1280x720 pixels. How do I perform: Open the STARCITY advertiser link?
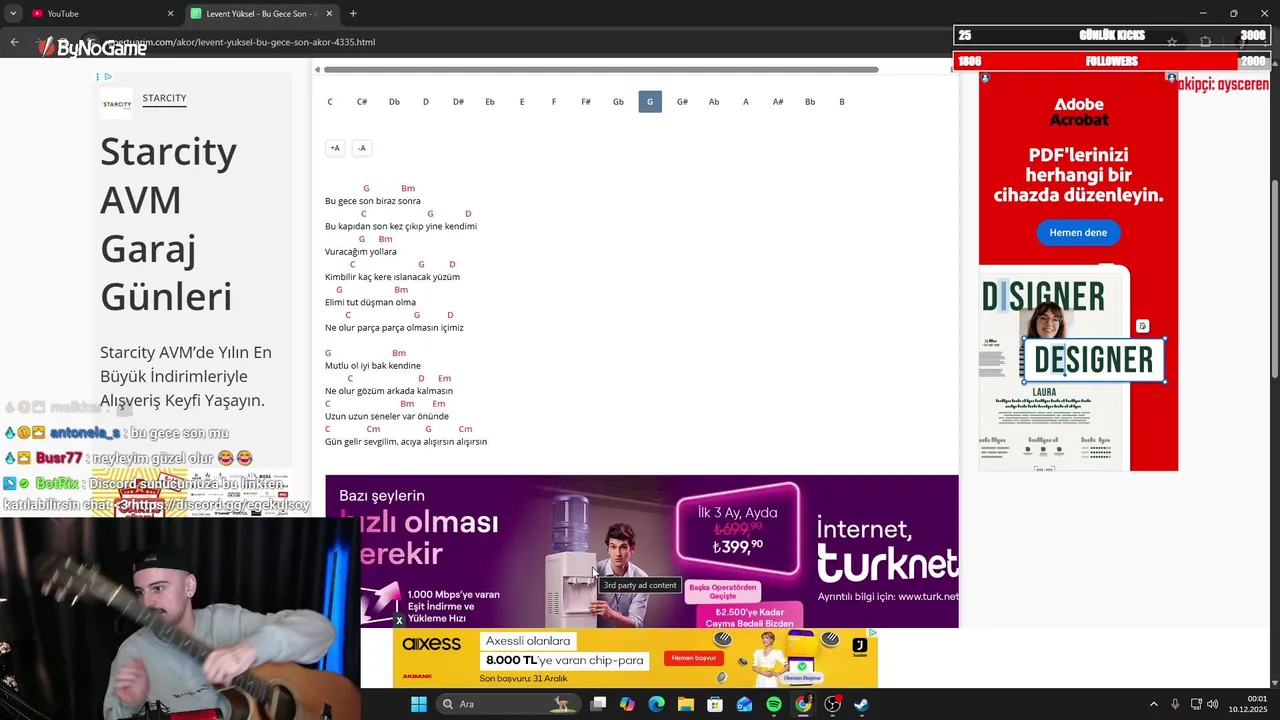[x=164, y=98]
